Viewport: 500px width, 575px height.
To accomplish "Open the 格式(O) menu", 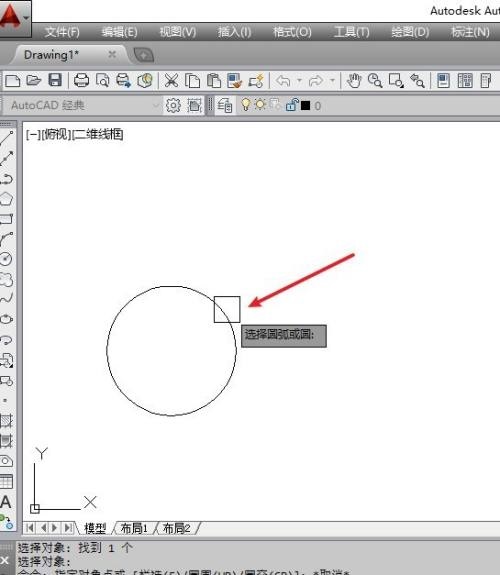I will pos(292,32).
